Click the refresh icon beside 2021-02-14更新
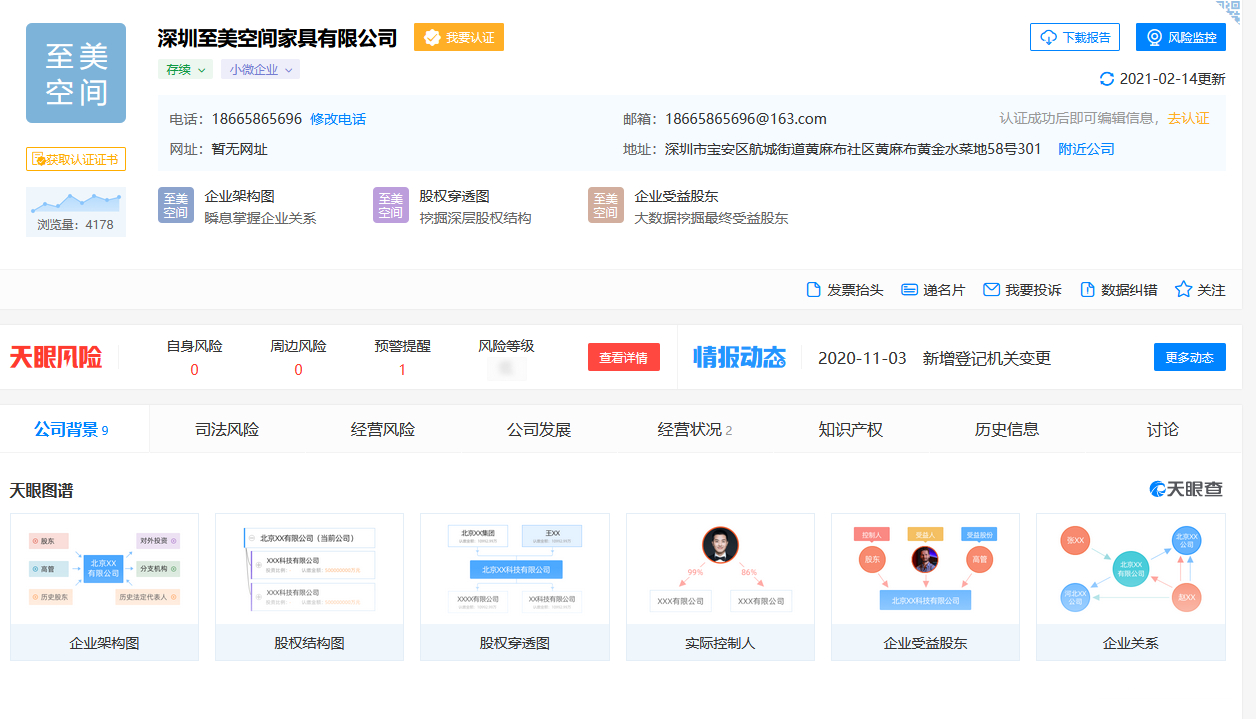1256x719 pixels. coord(1106,79)
